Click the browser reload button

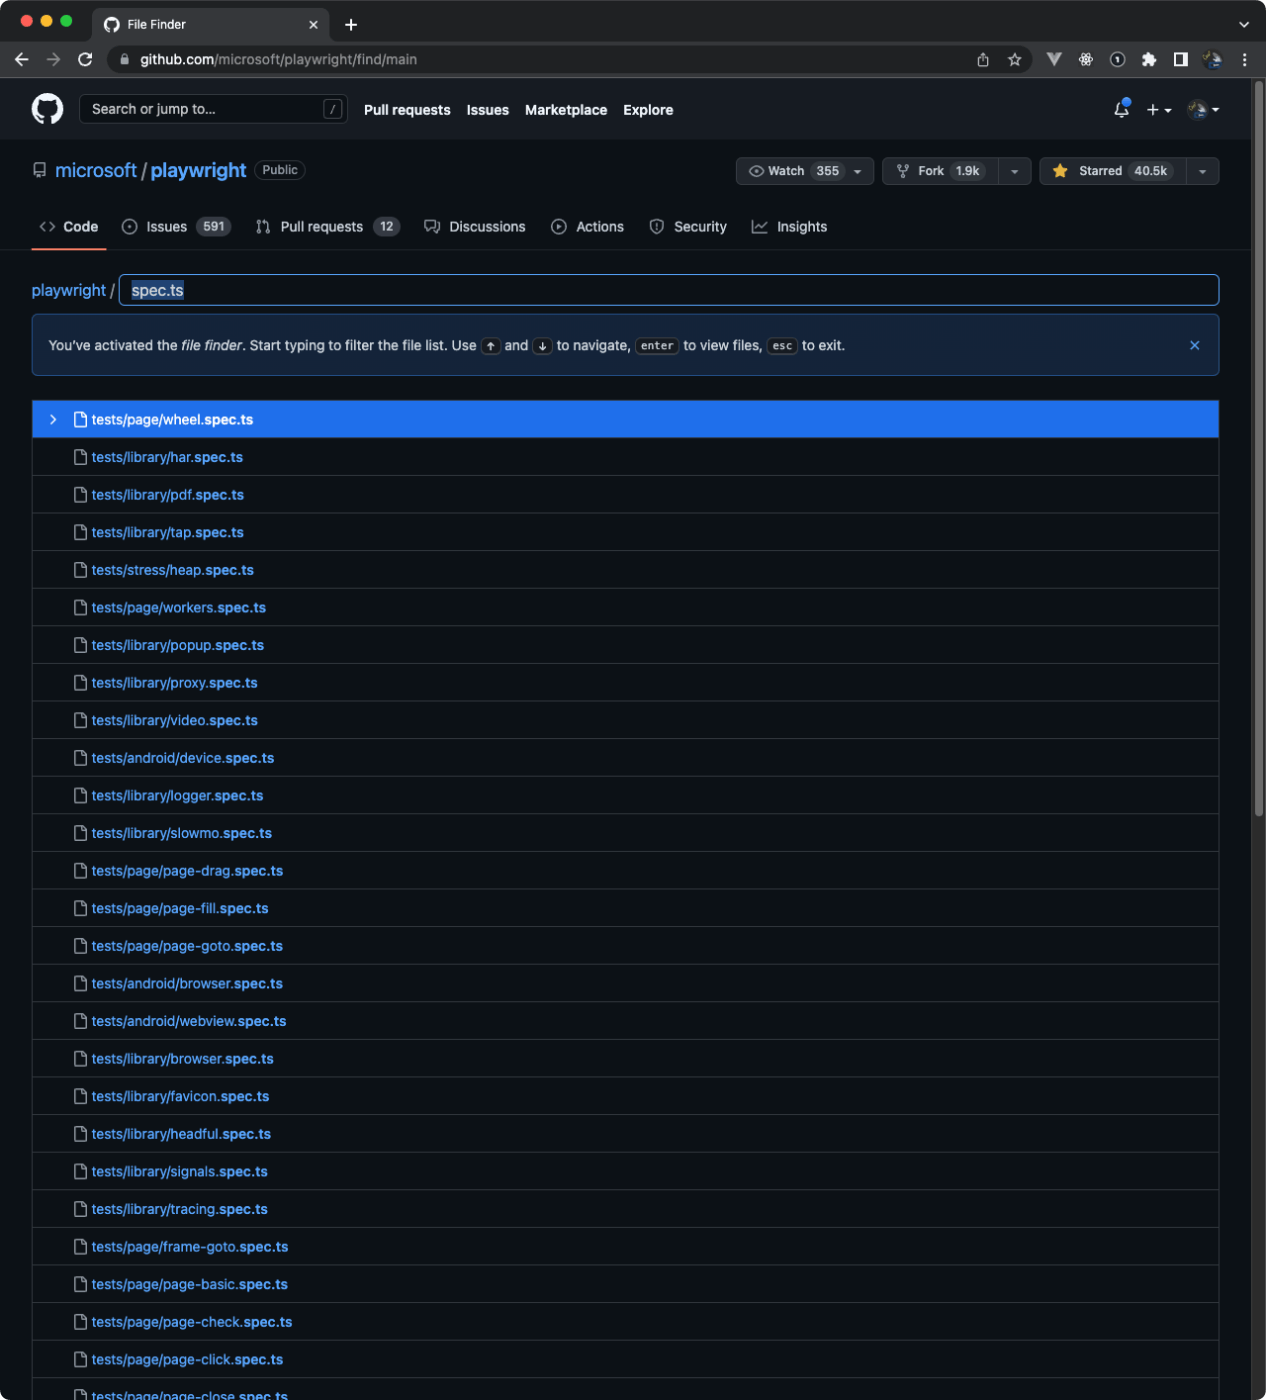point(85,59)
